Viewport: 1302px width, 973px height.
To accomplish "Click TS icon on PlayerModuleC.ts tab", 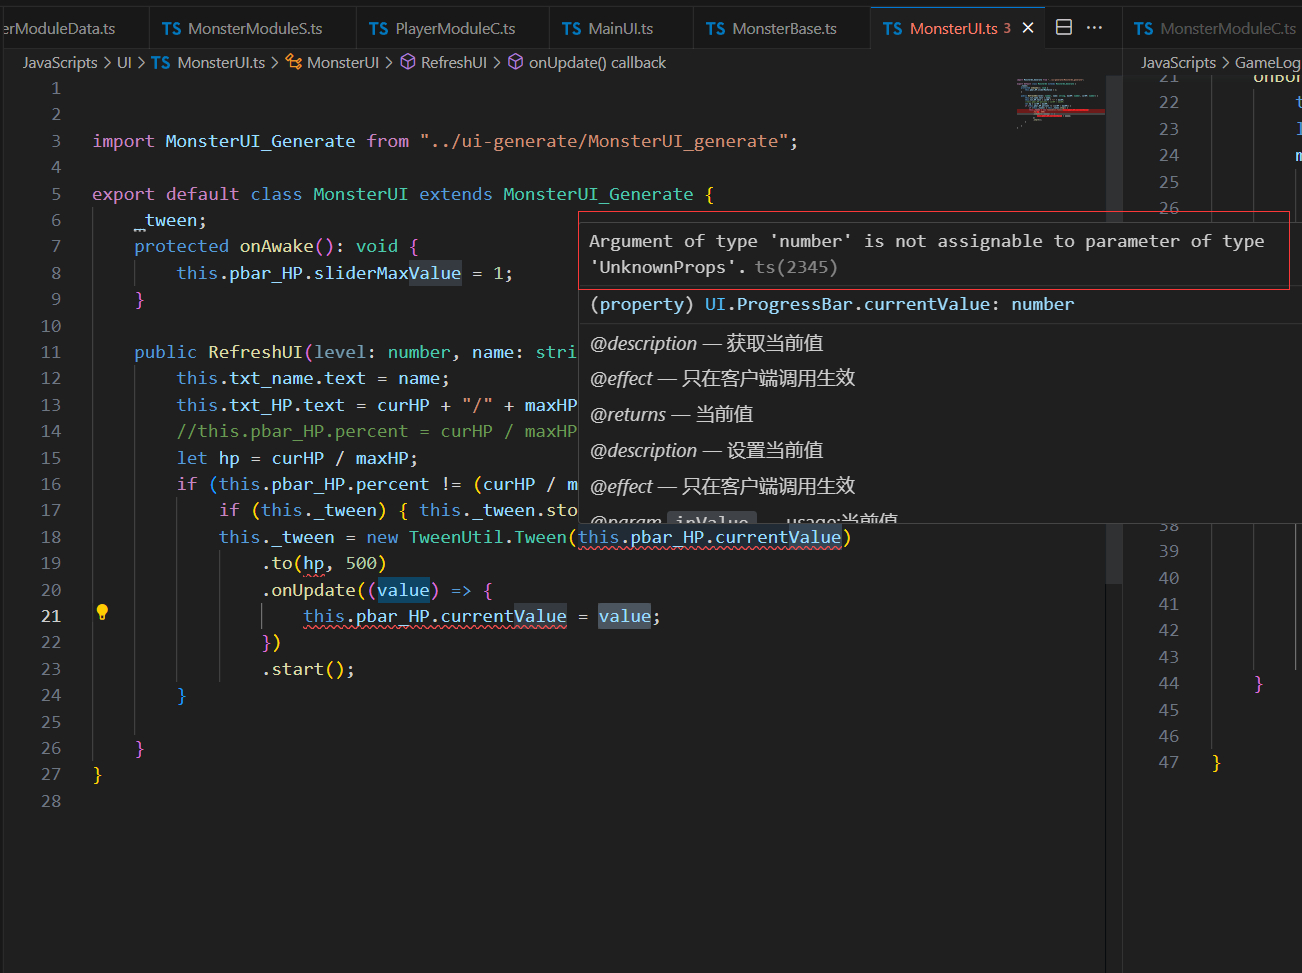I will coord(379,29).
